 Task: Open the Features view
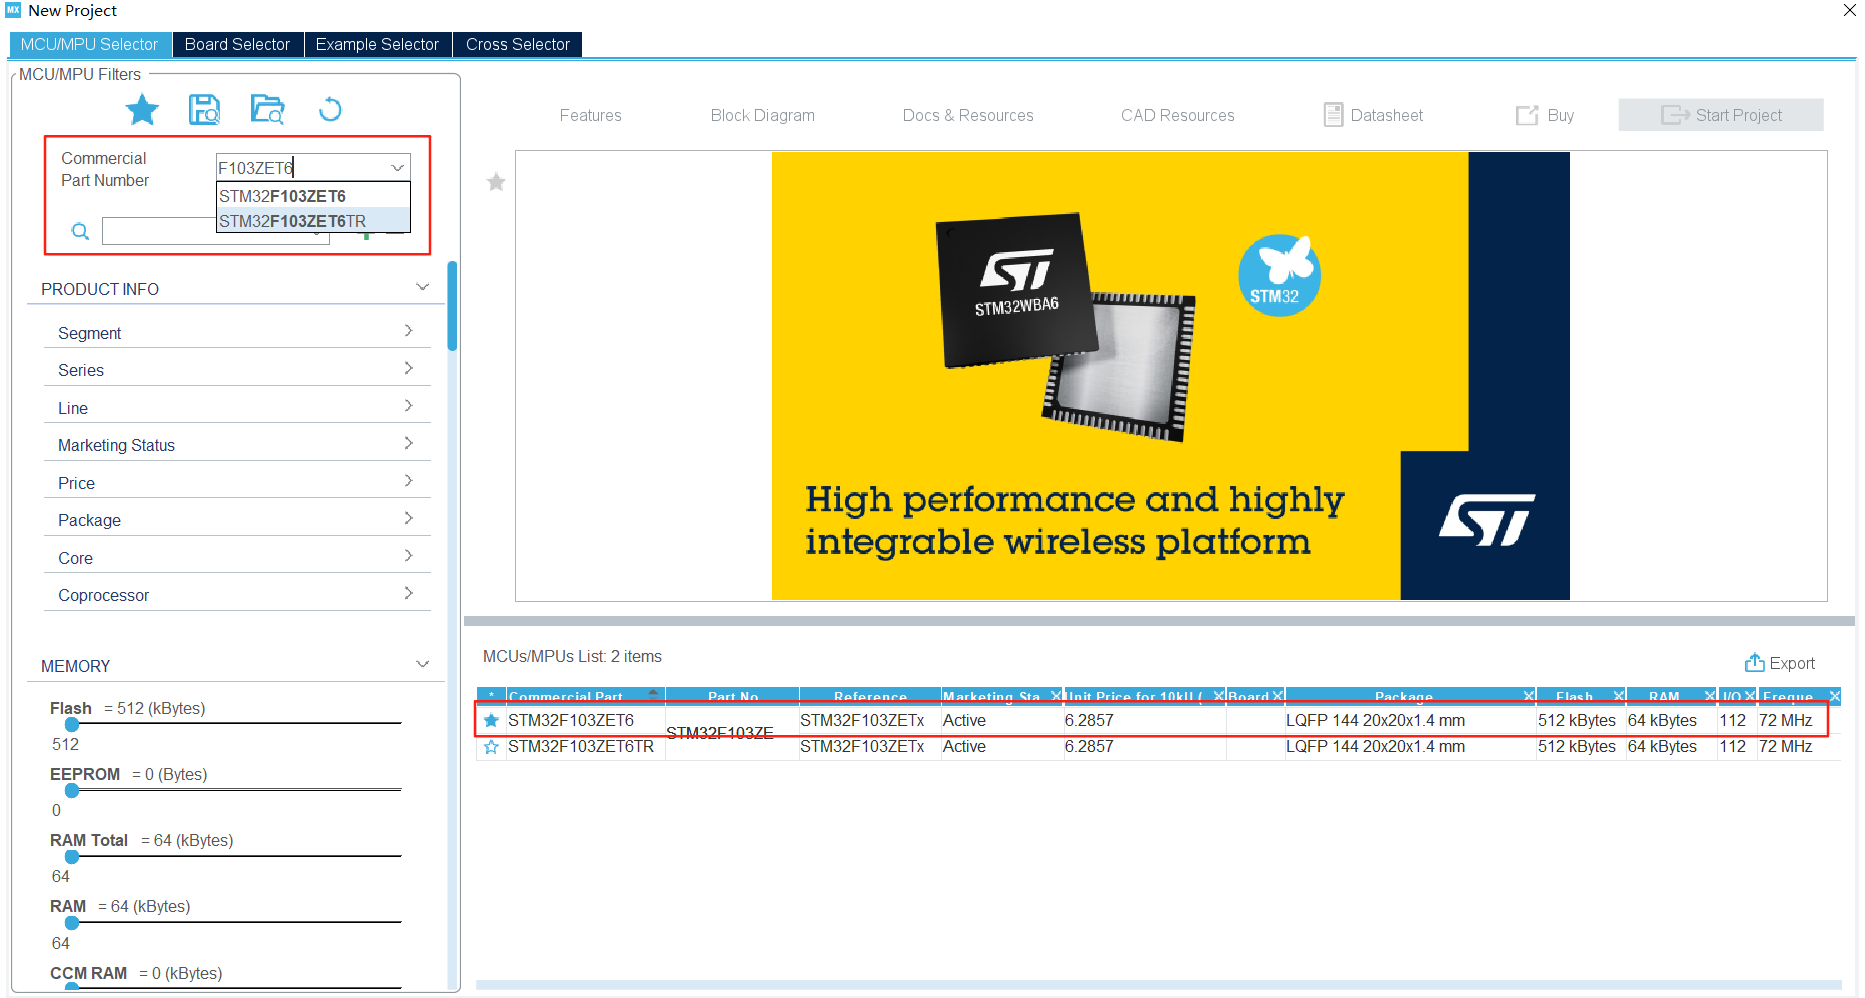(591, 115)
